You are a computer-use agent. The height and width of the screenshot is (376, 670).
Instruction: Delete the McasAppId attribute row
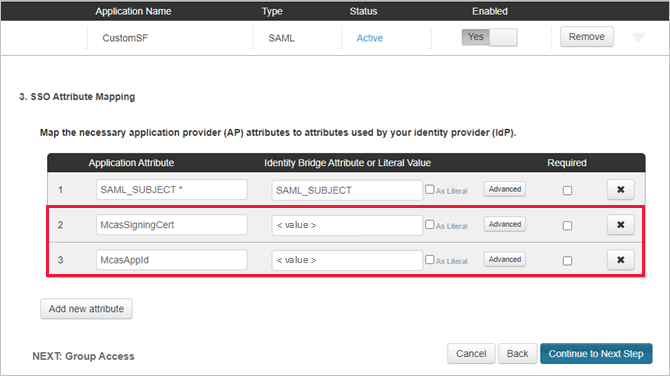click(x=620, y=260)
